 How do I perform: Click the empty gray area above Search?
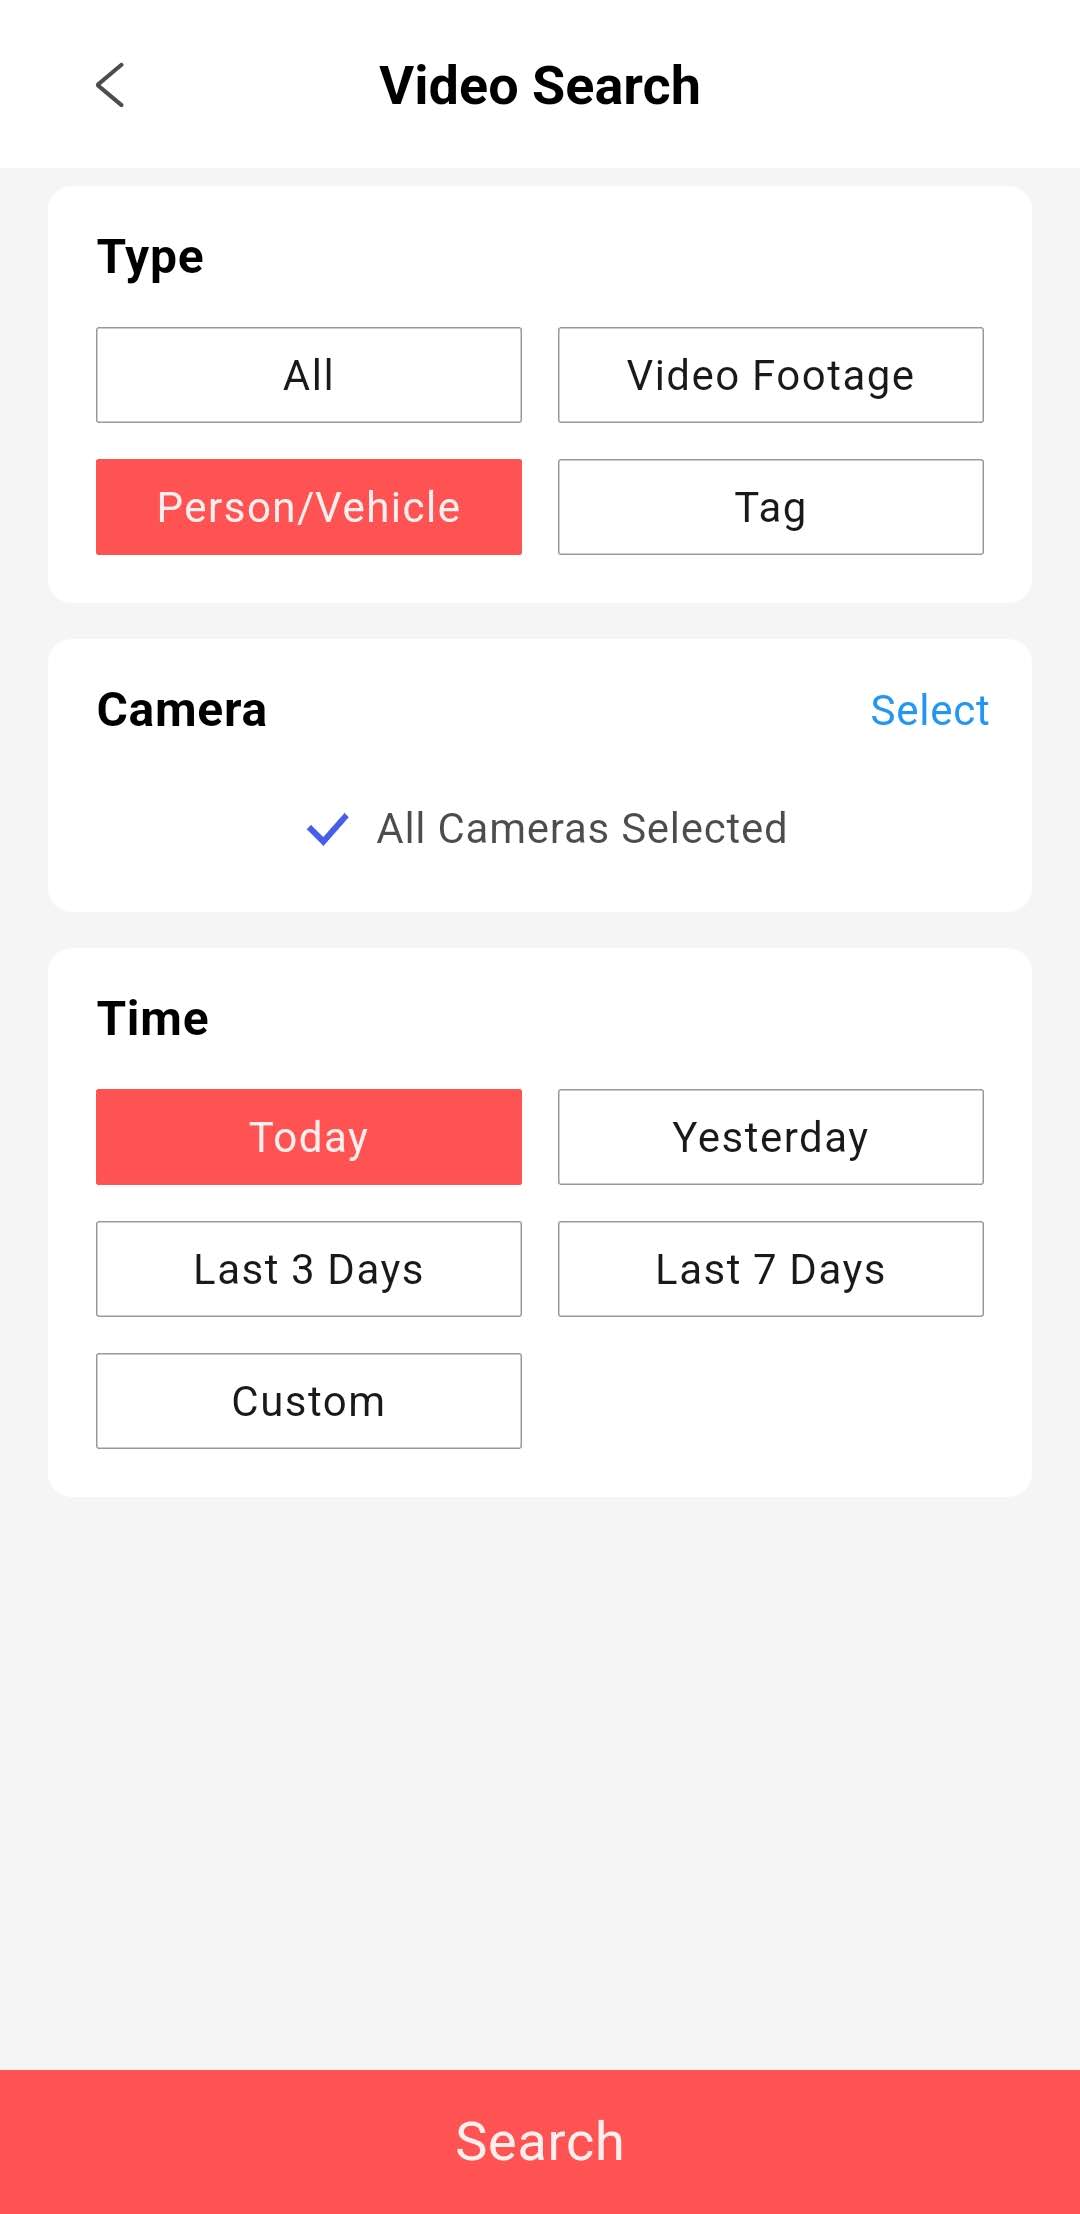point(540,1780)
